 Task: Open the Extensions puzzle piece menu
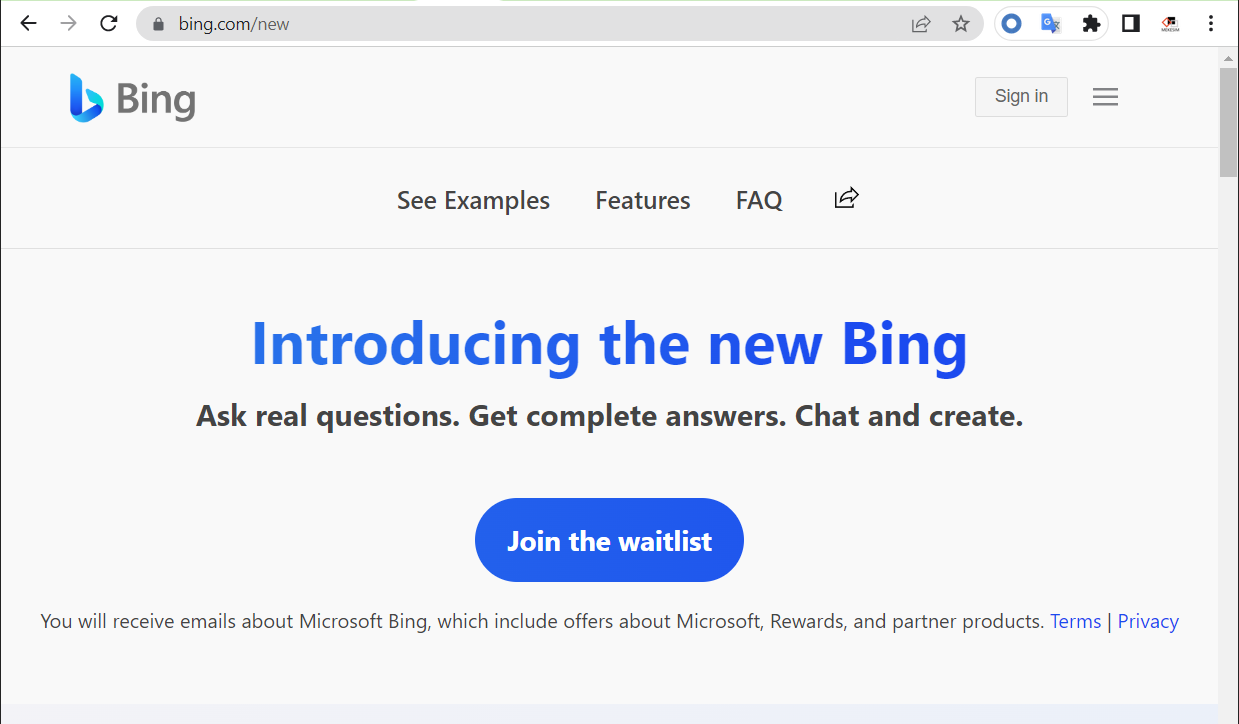pos(1091,24)
